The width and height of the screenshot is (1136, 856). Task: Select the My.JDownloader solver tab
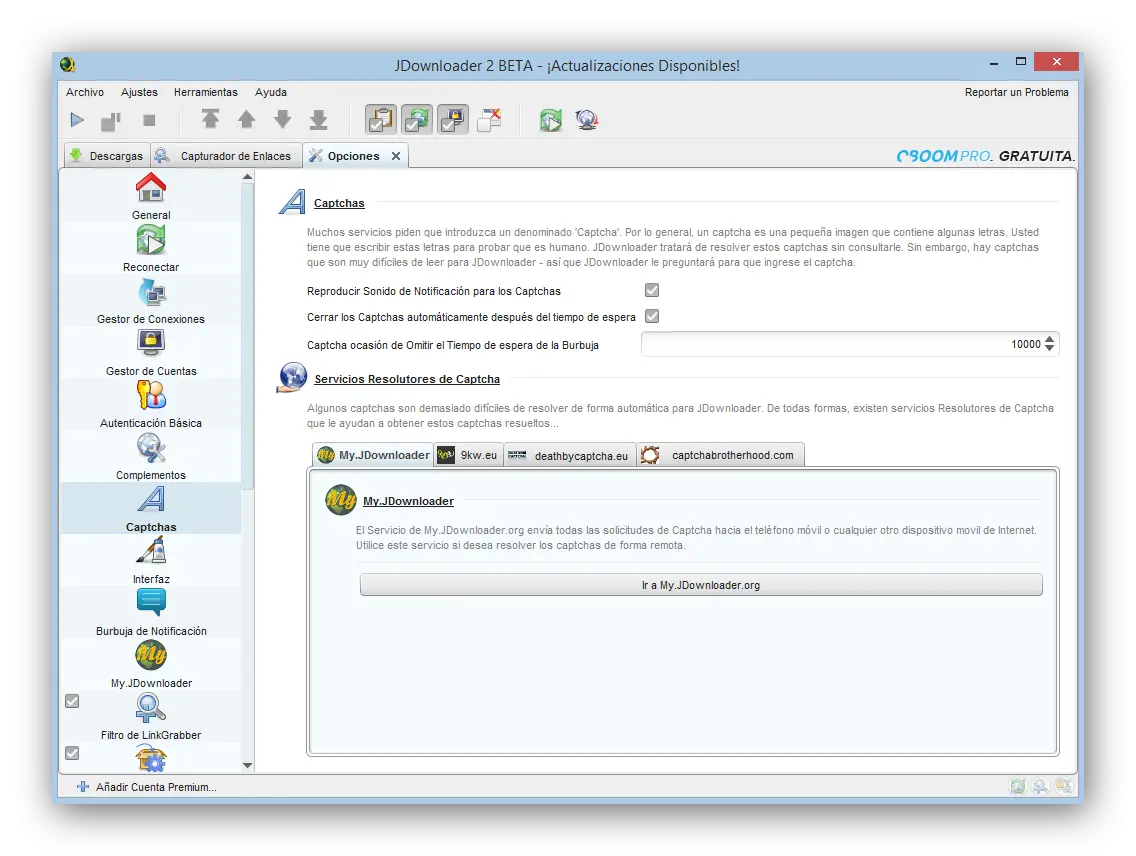pyautogui.click(x=373, y=455)
